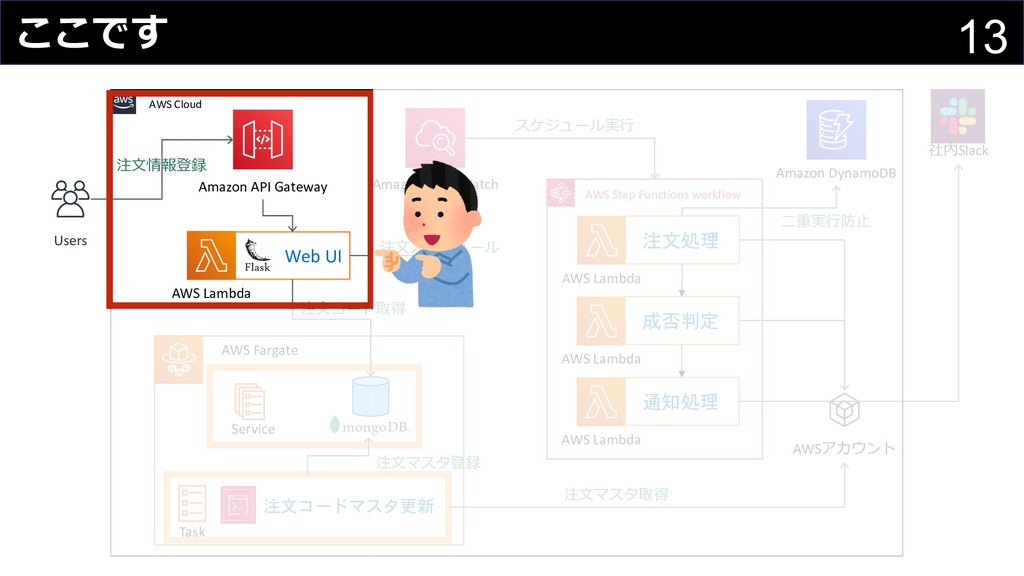The width and height of the screenshot is (1024, 576).
Task: Click the AWSアカウント cube icon
Action: click(x=844, y=410)
